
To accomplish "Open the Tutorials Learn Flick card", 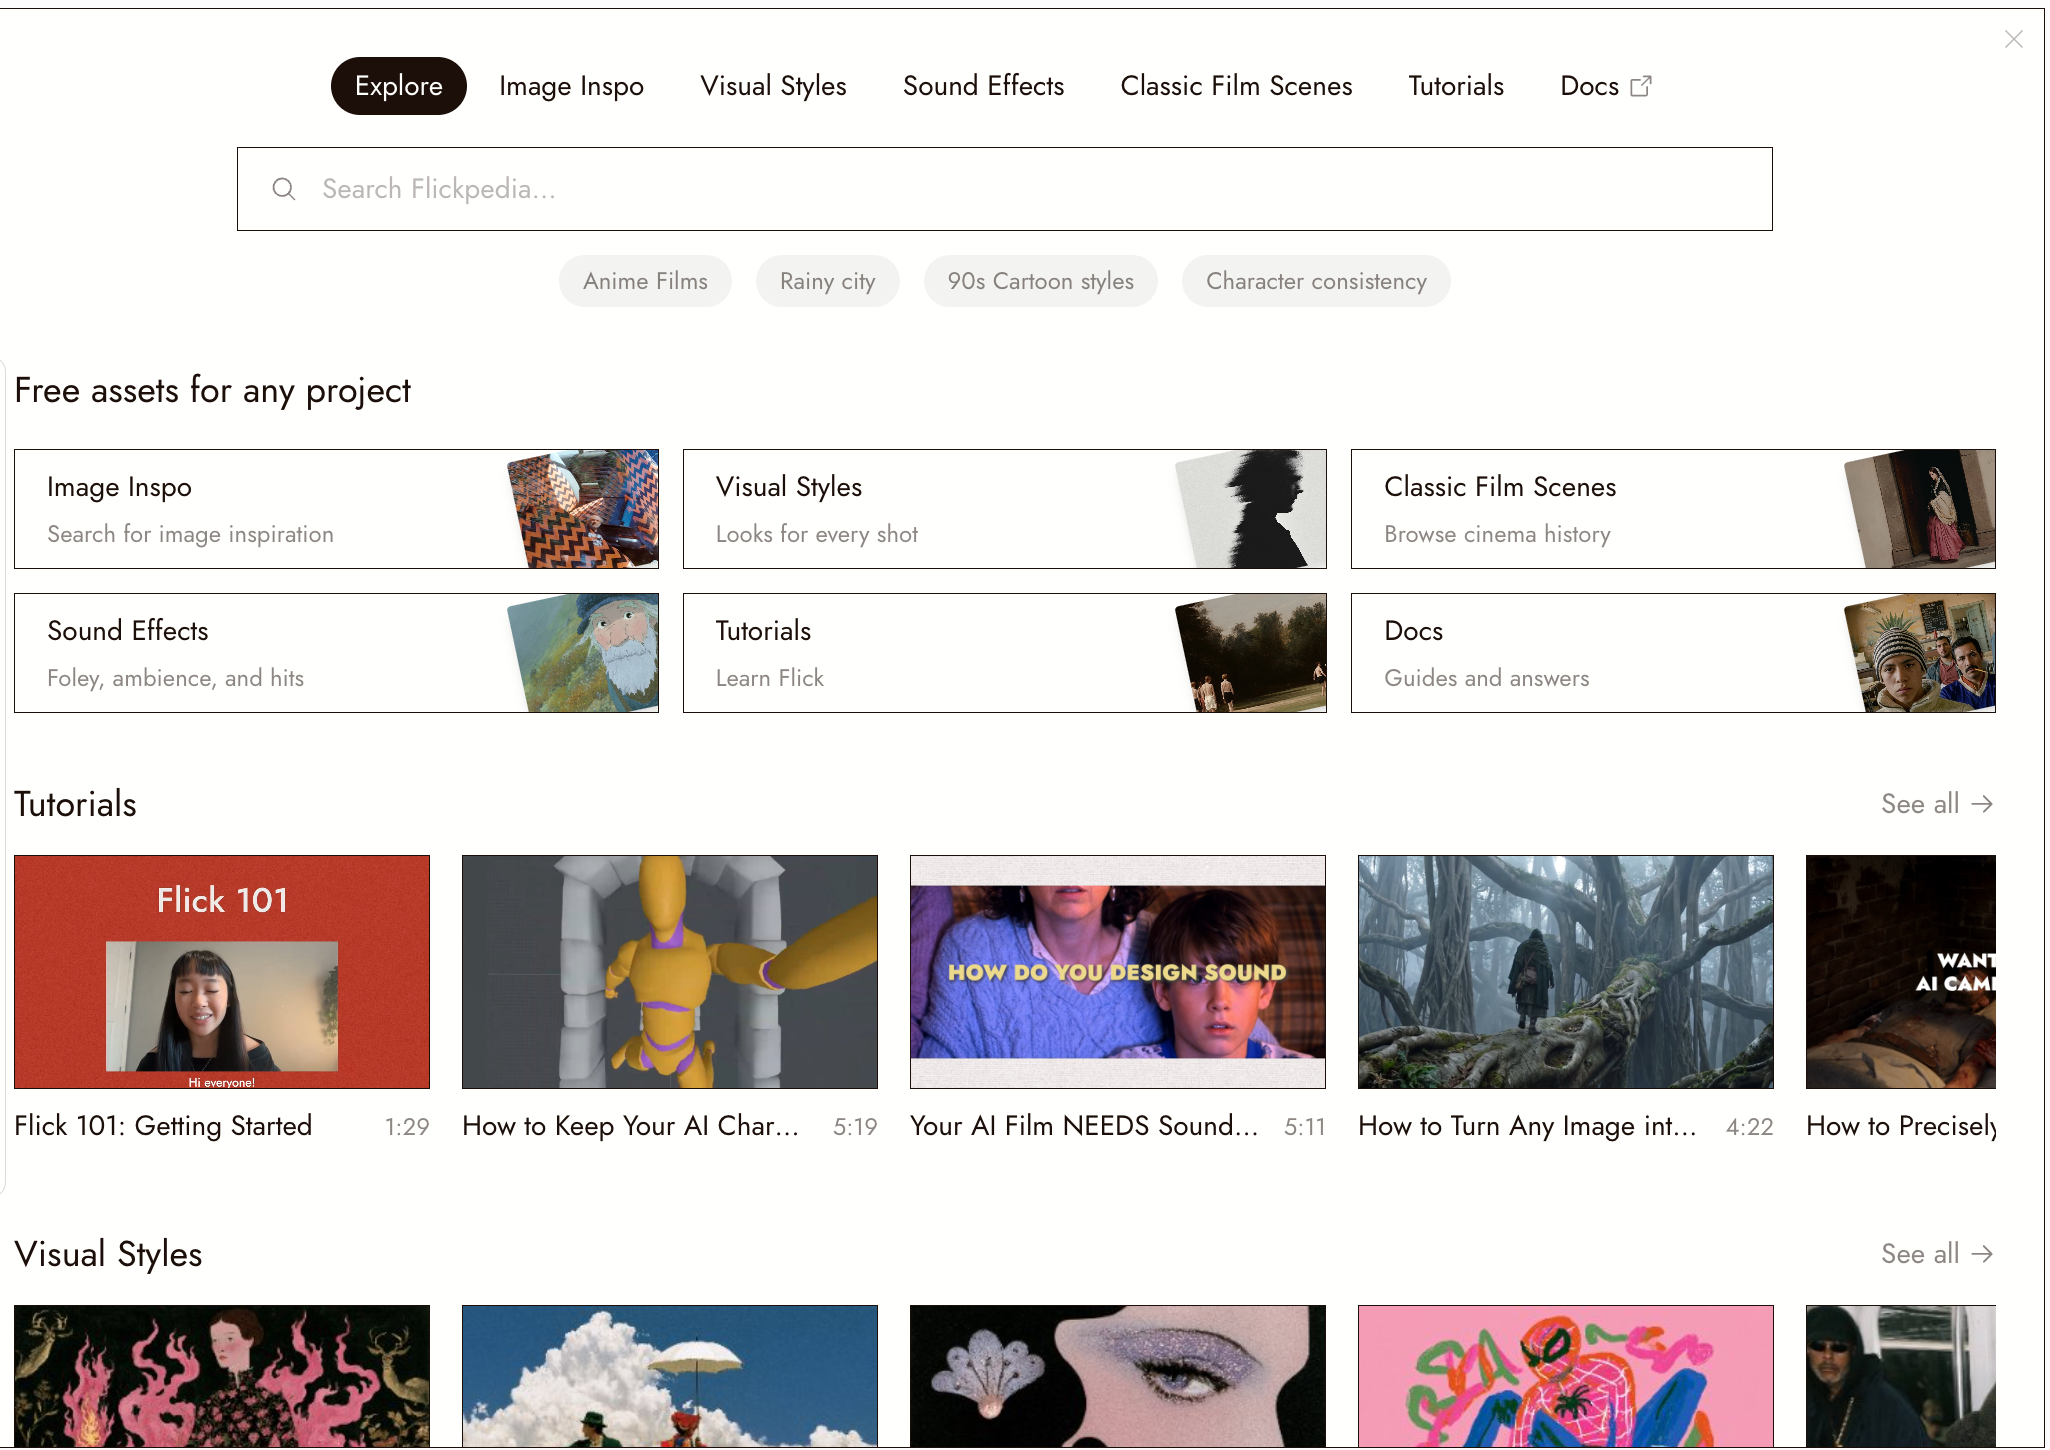I will coord(1004,653).
